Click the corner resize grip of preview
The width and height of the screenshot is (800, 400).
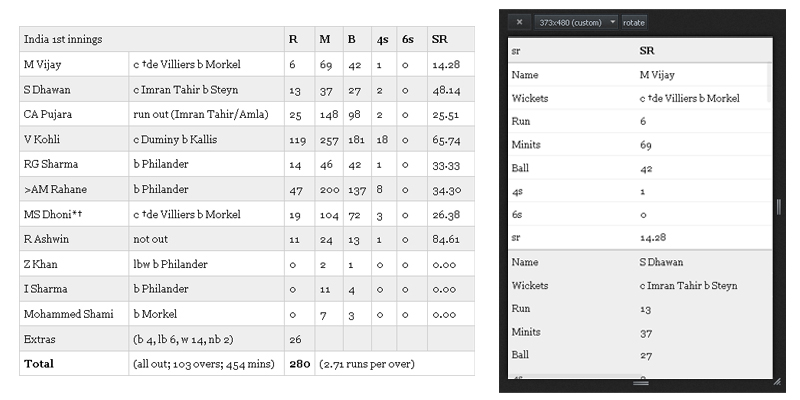(777, 382)
